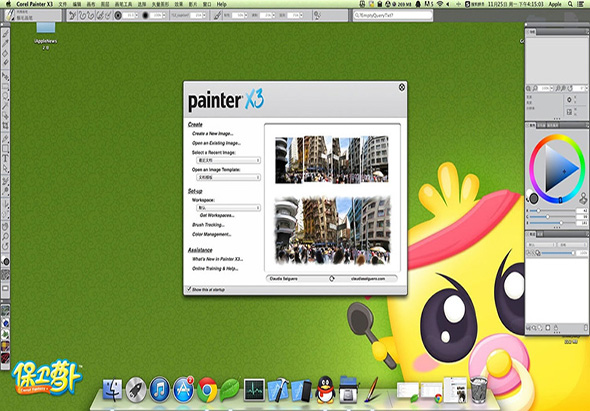Click the bottom color value slider
590x411 pixels.
[552, 223]
